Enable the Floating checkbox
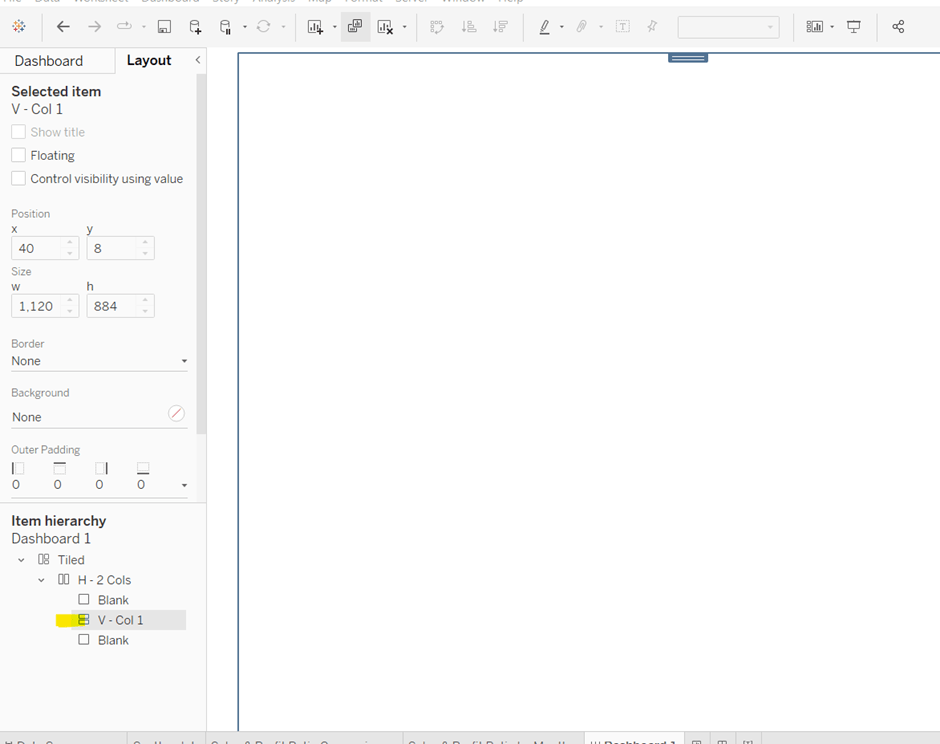Image resolution: width=940 pixels, height=744 pixels. (x=18, y=155)
